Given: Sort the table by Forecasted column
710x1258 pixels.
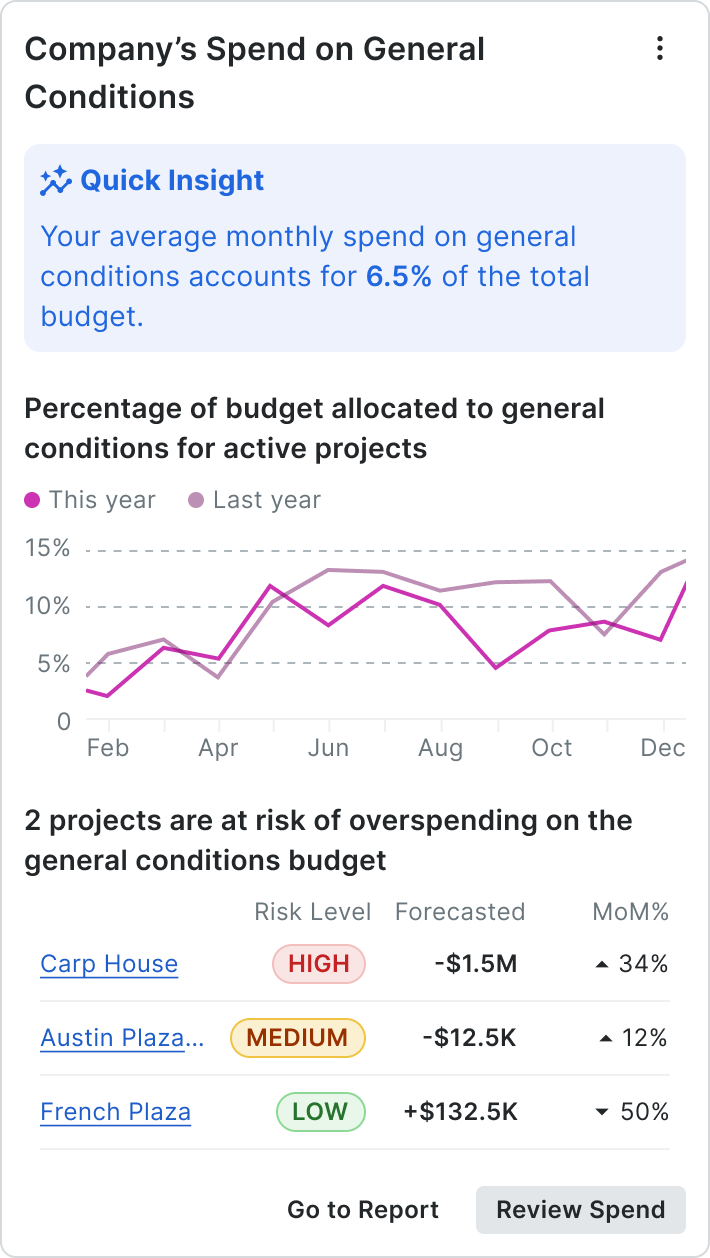Looking at the screenshot, I should [x=460, y=912].
